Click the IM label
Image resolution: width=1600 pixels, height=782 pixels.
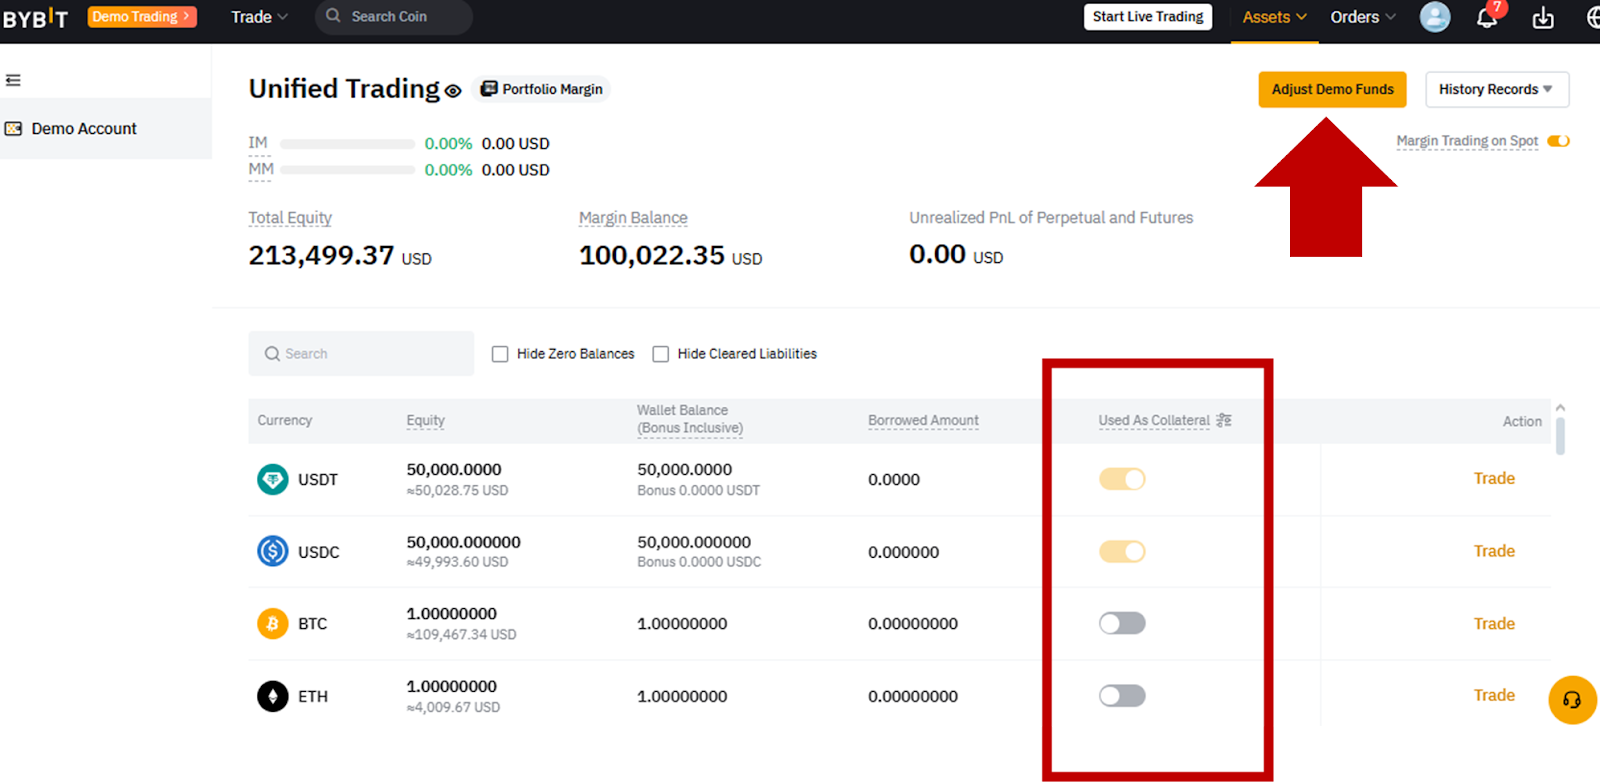click(x=258, y=143)
